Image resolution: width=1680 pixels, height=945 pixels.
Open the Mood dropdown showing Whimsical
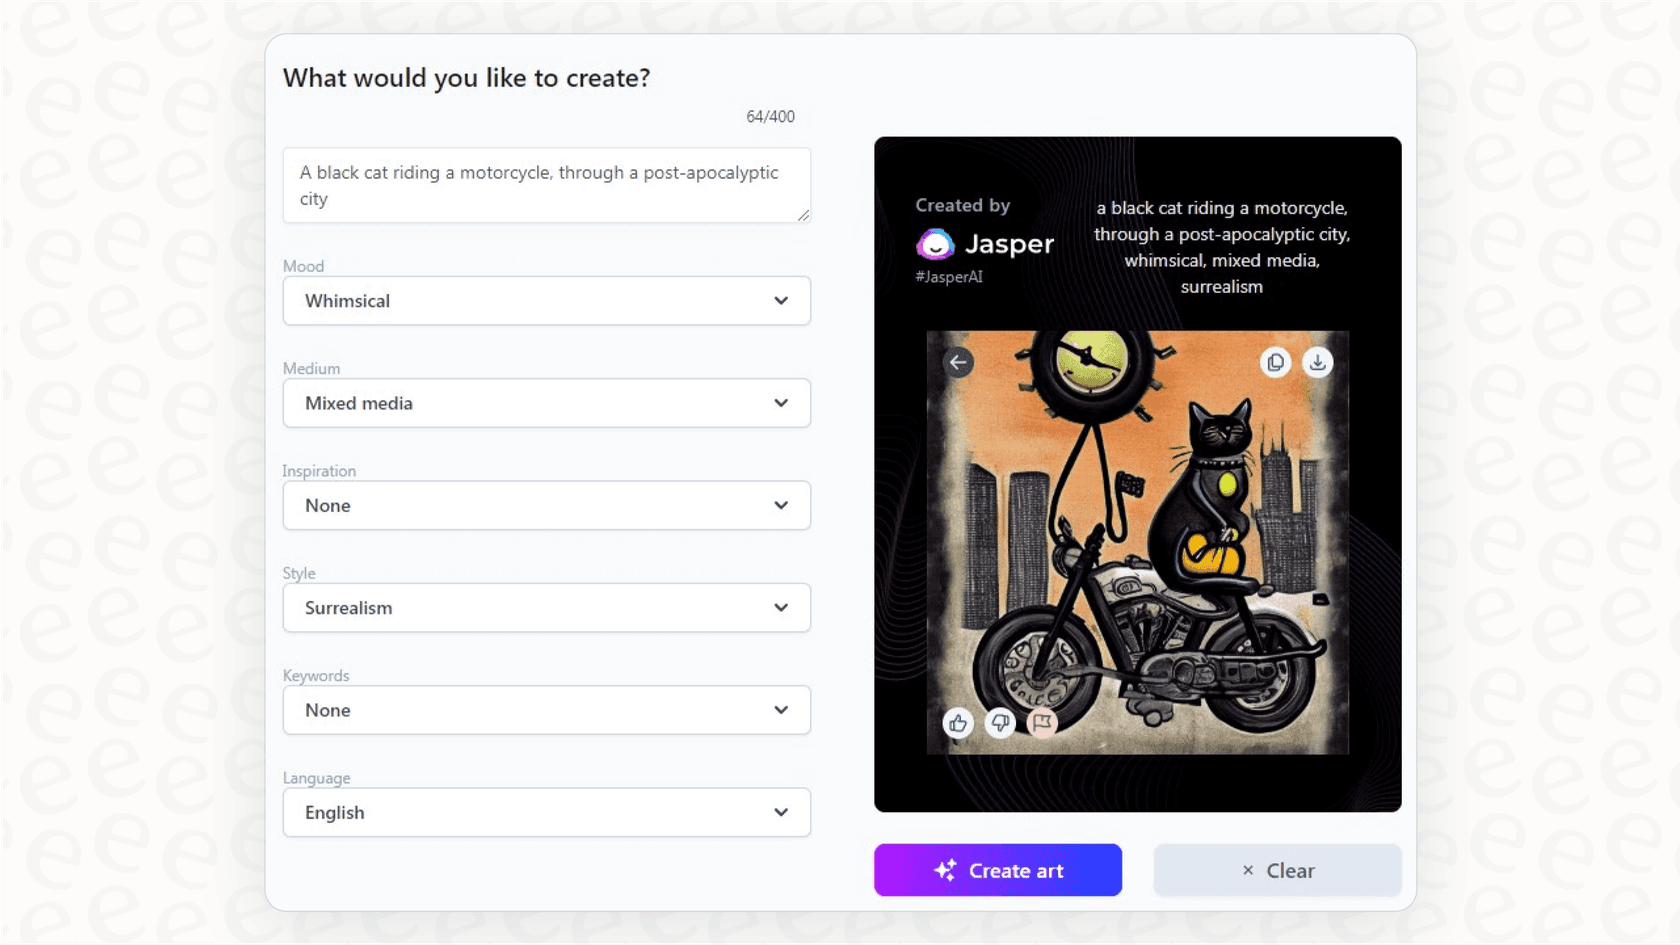pos(546,301)
